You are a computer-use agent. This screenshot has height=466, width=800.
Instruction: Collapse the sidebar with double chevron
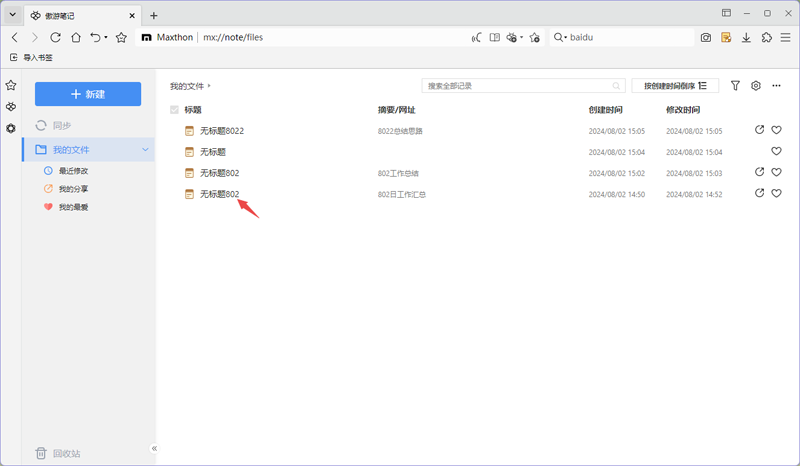pos(154,448)
